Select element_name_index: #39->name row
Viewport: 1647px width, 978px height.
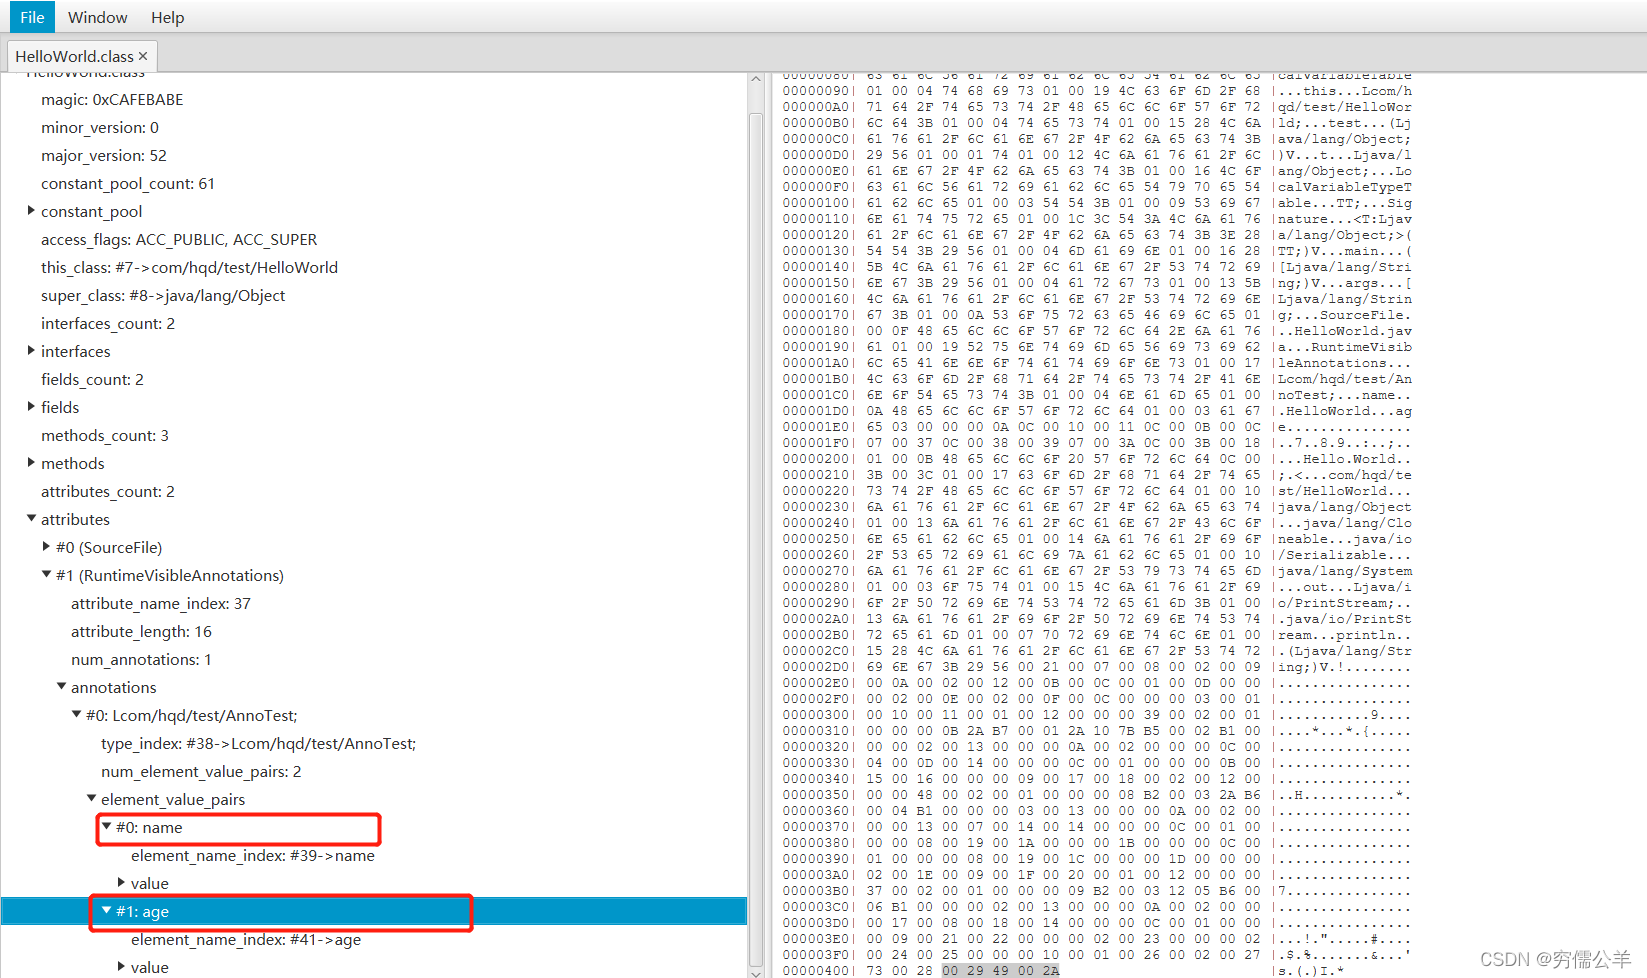click(x=253, y=855)
